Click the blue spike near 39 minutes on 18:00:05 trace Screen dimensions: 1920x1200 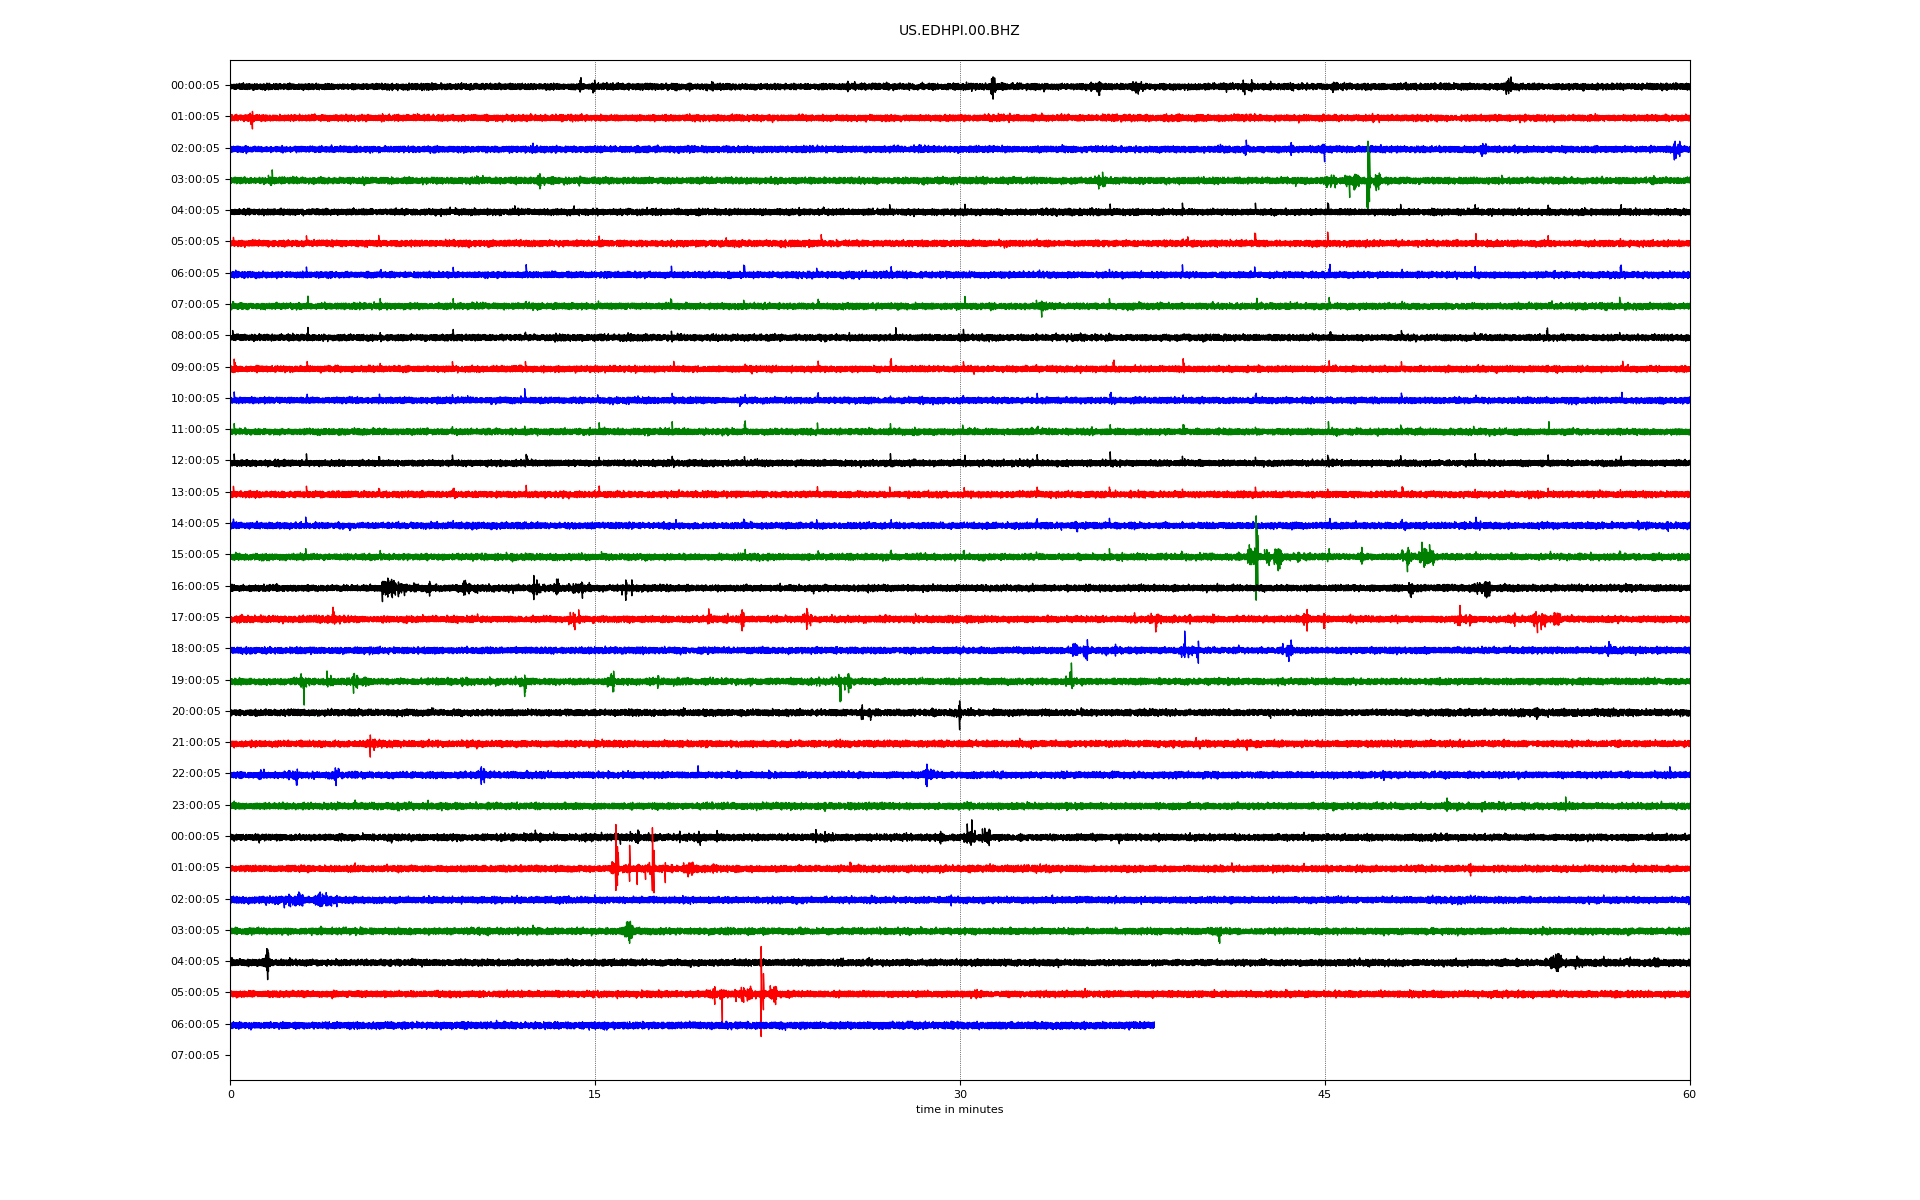1185,647
